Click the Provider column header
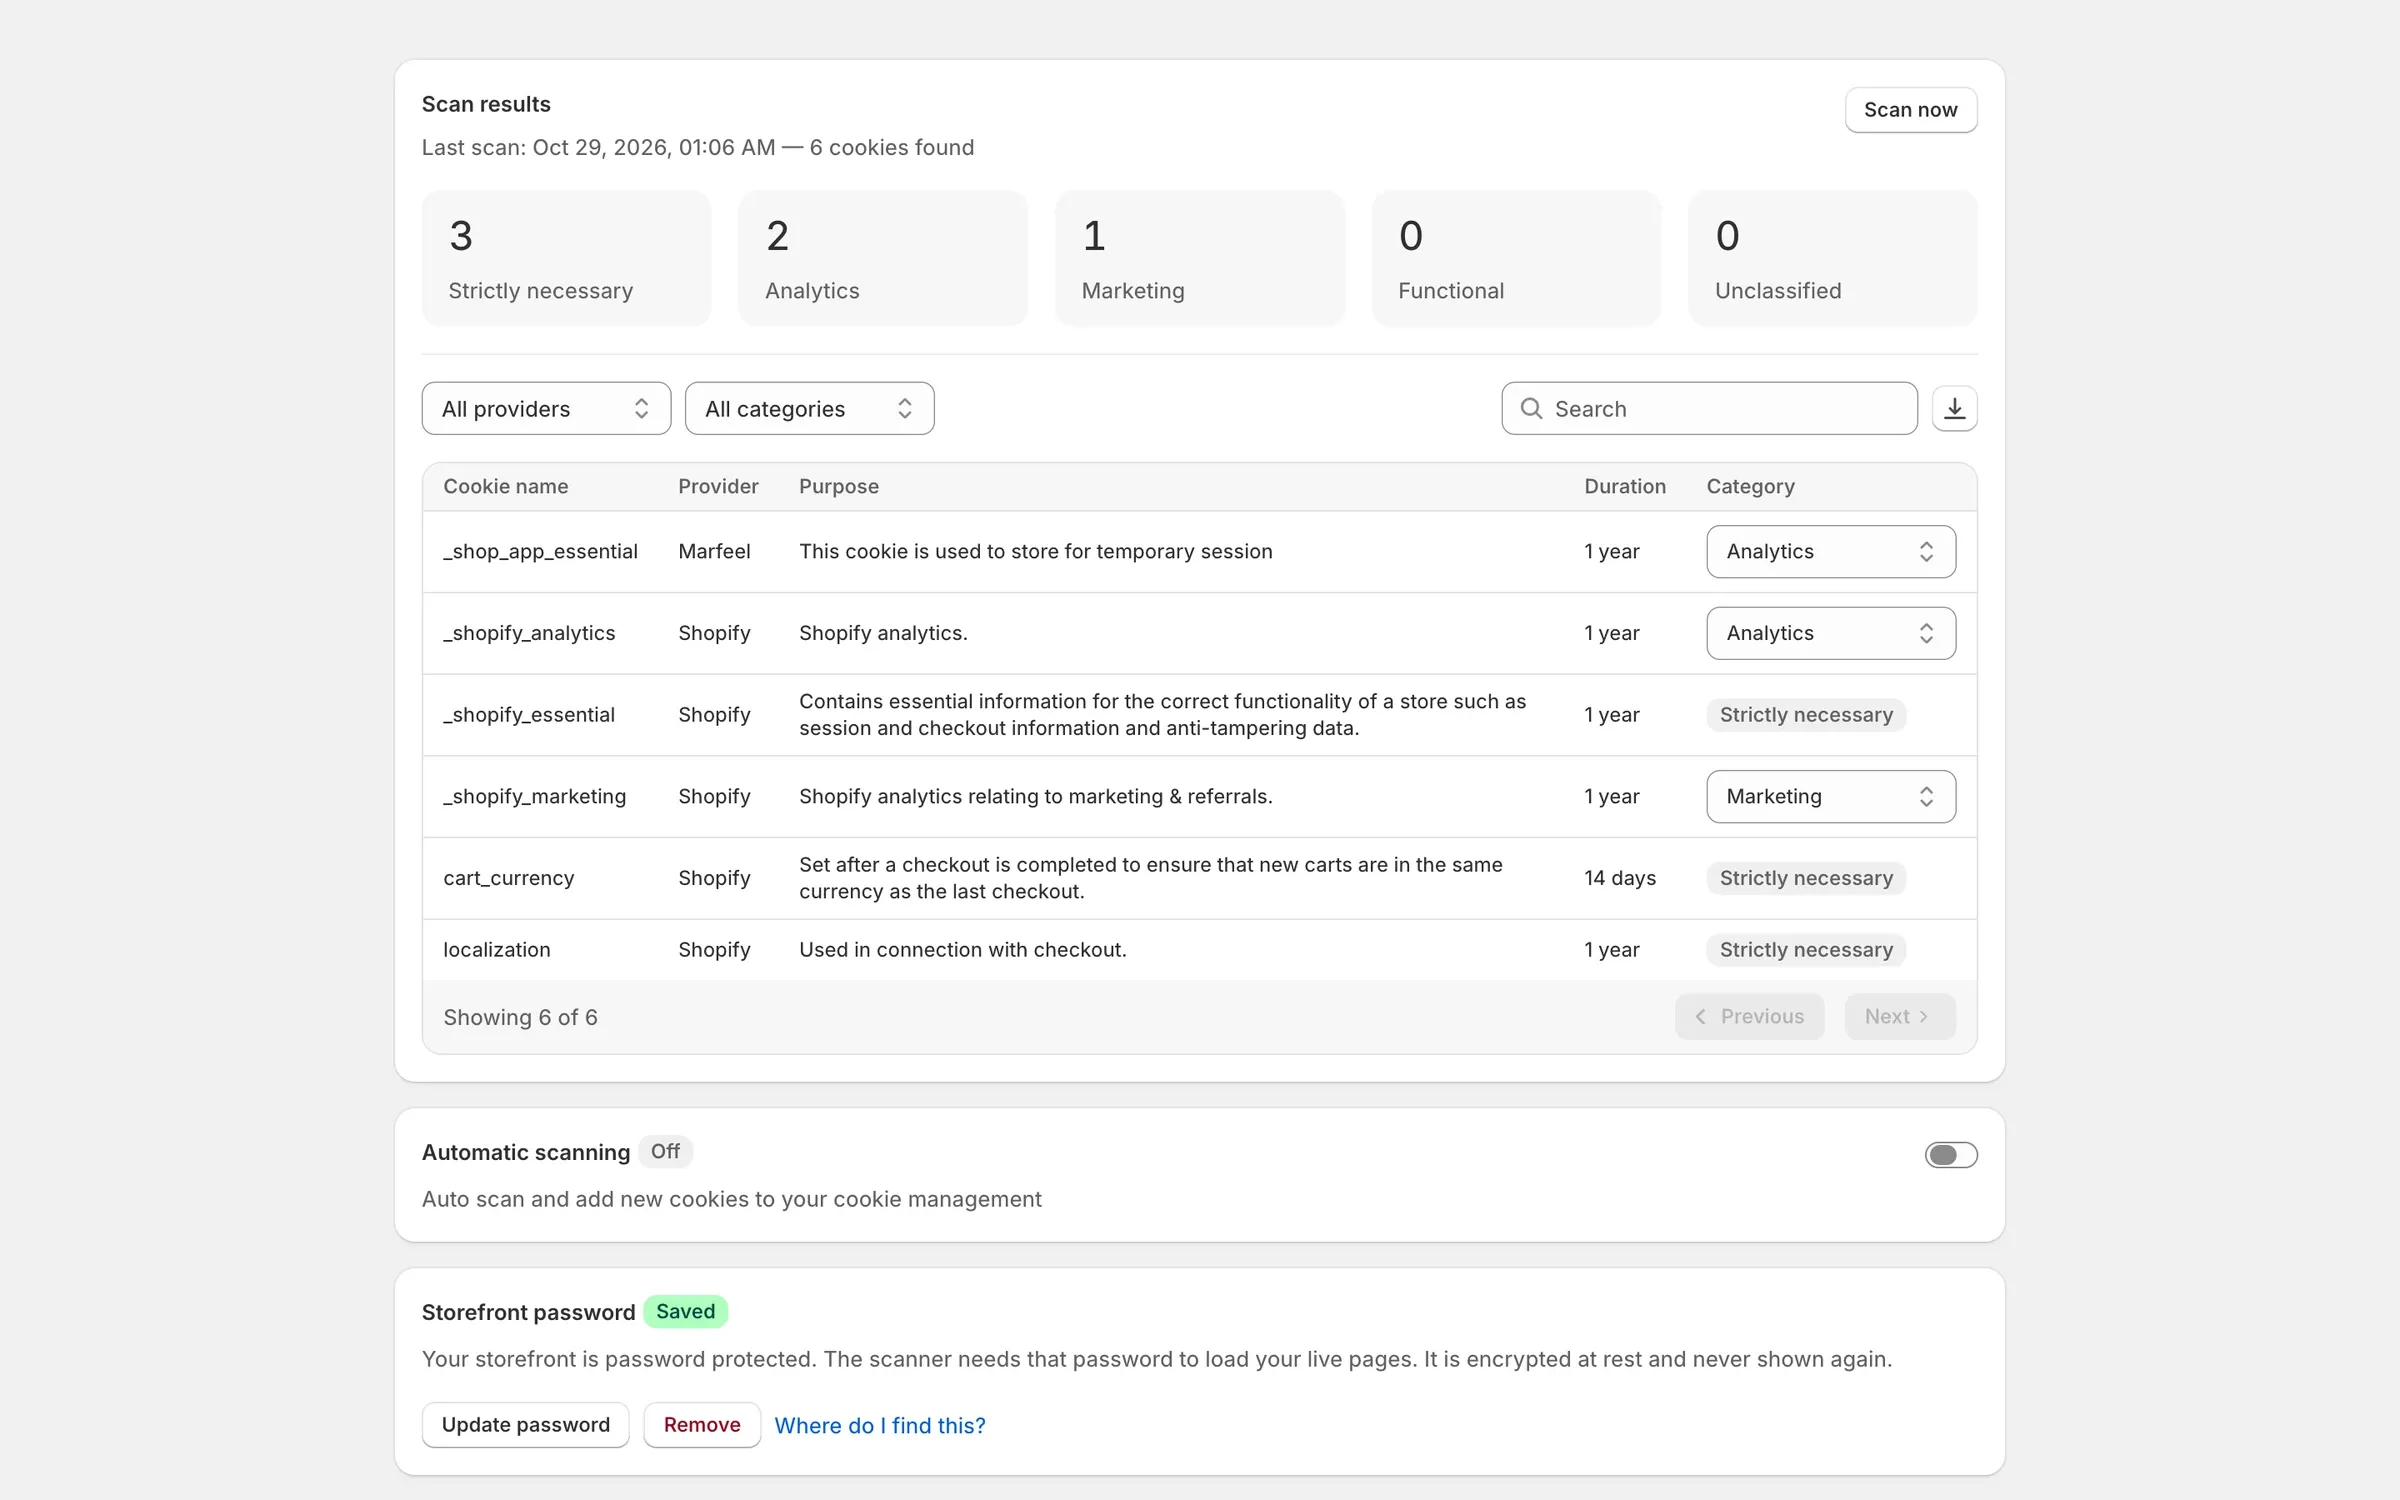The width and height of the screenshot is (2400, 1500). [x=718, y=486]
